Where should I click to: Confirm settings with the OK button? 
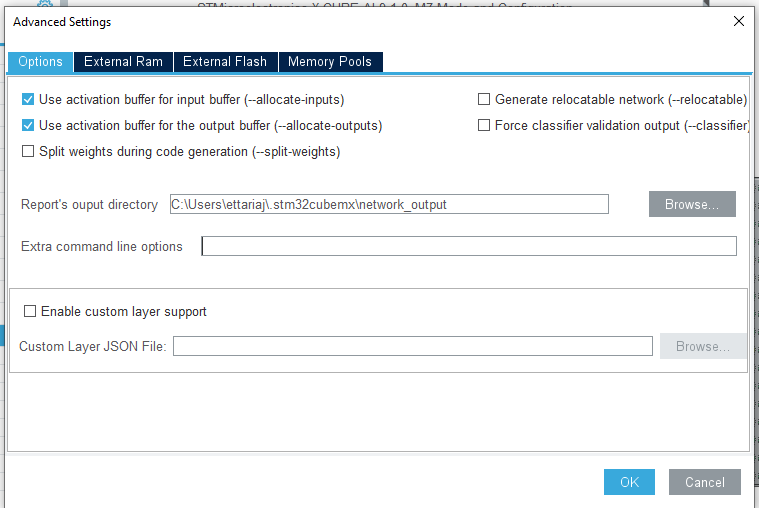629,482
